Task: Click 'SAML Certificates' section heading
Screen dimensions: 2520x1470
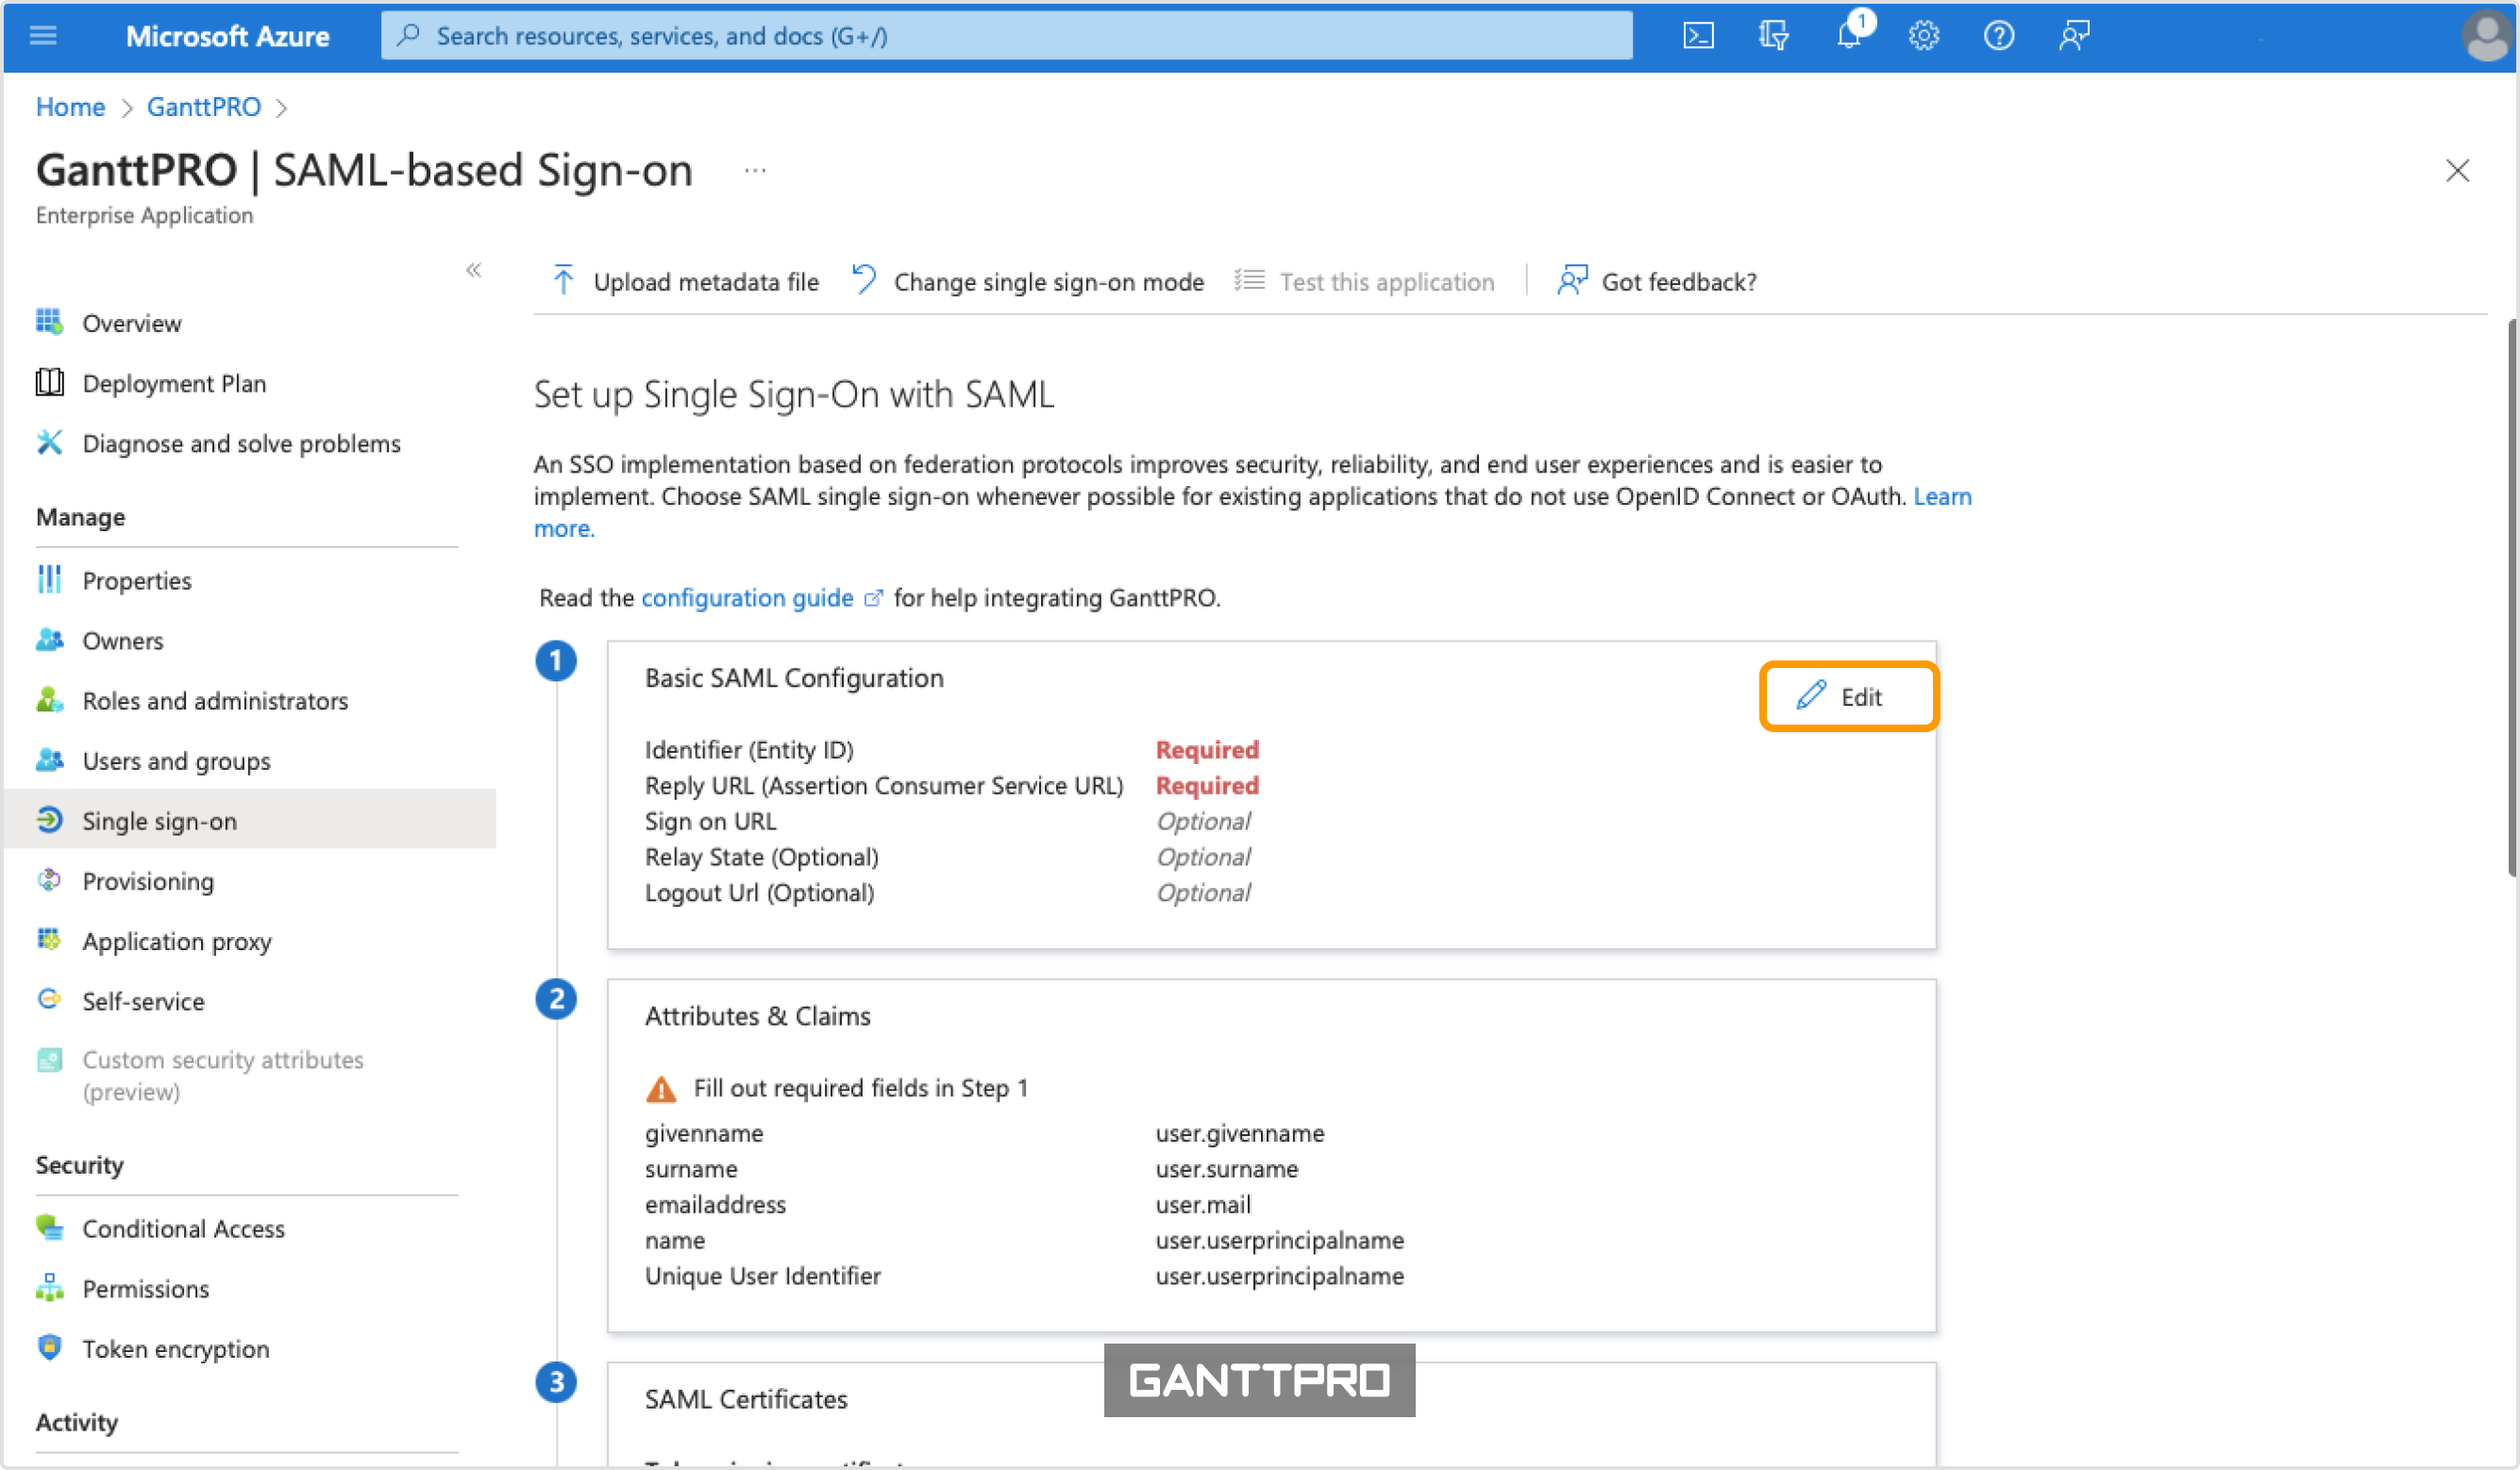Action: pos(746,1399)
